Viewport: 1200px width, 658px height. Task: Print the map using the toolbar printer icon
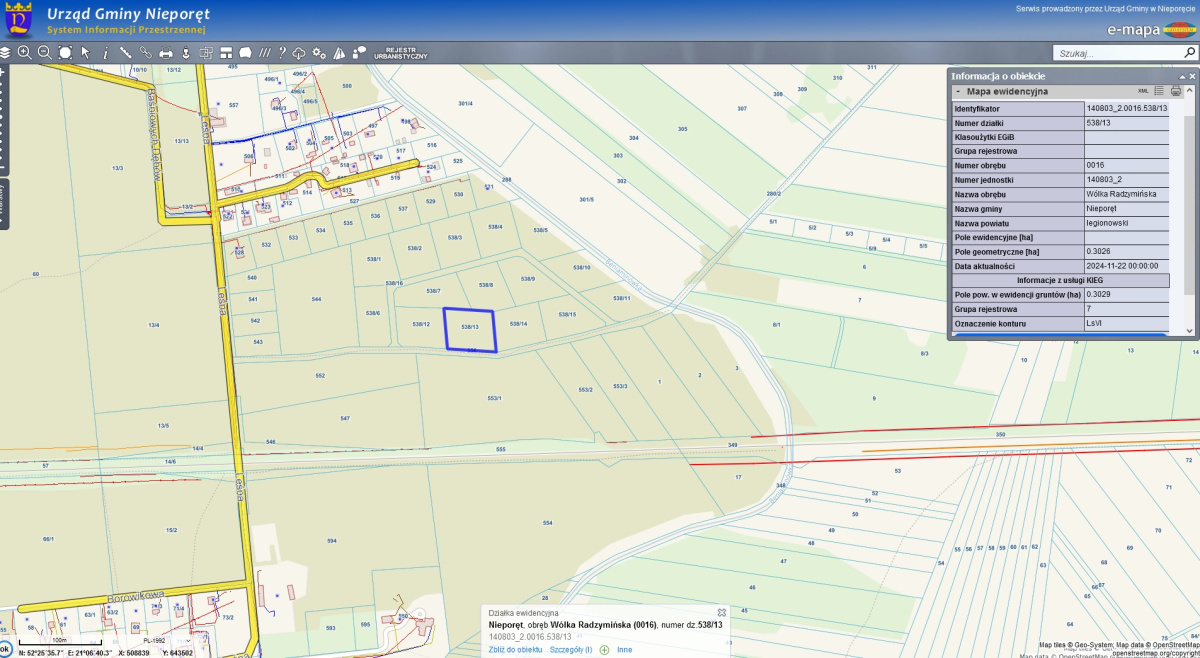[166, 52]
